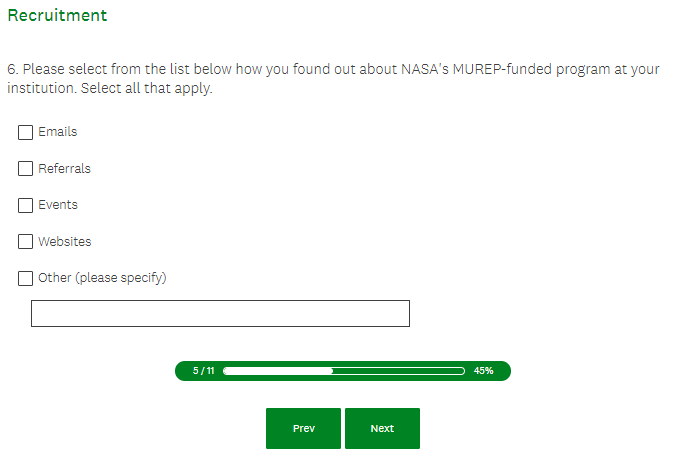Click the 'Other (please specify)' label text

tap(102, 278)
